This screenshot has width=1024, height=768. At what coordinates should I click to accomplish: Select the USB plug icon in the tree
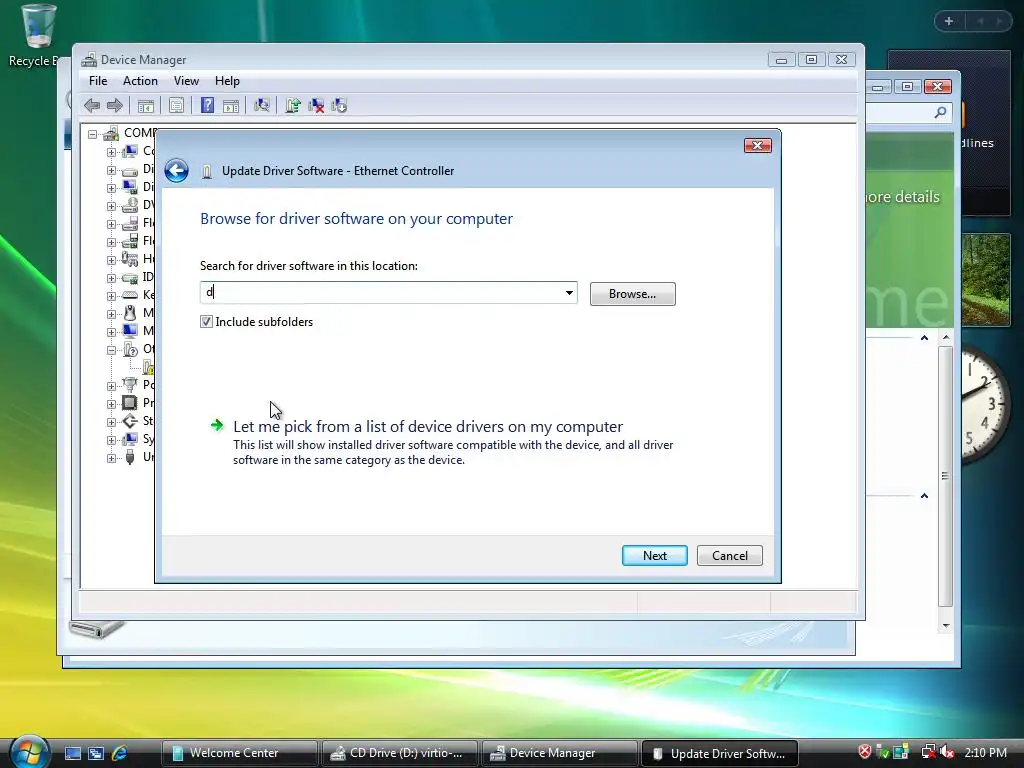[130, 456]
